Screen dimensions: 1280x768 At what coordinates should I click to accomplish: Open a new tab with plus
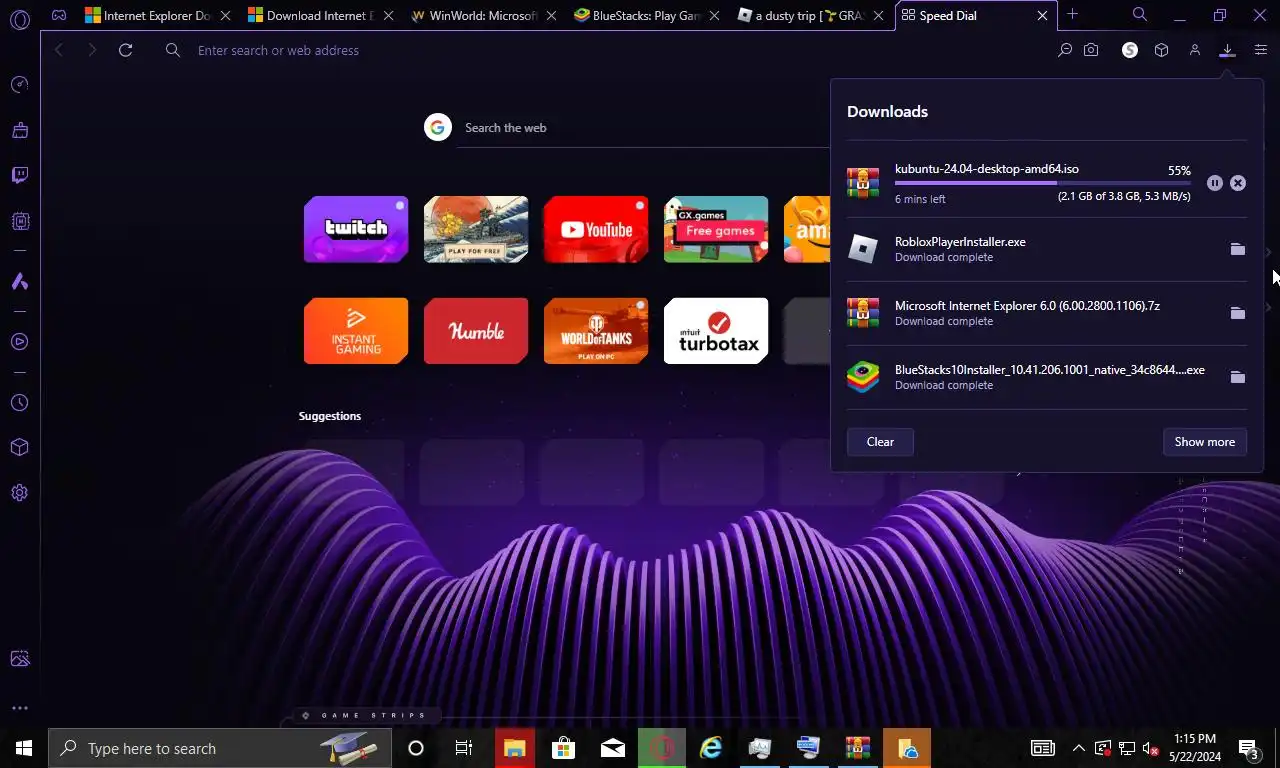[x=1072, y=14]
